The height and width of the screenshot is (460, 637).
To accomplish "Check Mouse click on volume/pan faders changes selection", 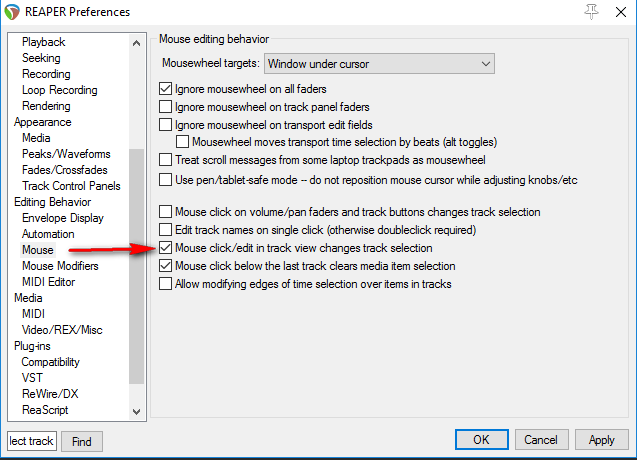I will tap(165, 212).
